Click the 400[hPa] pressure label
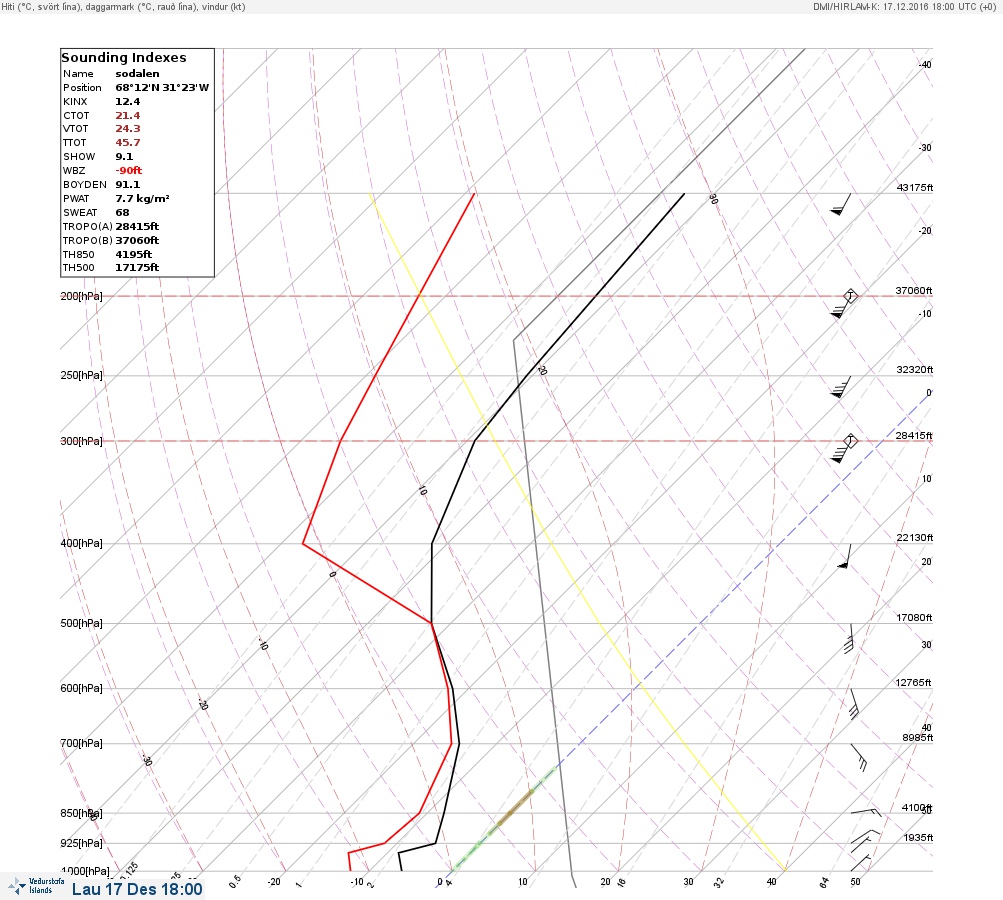This screenshot has width=1003, height=900. coord(81,543)
